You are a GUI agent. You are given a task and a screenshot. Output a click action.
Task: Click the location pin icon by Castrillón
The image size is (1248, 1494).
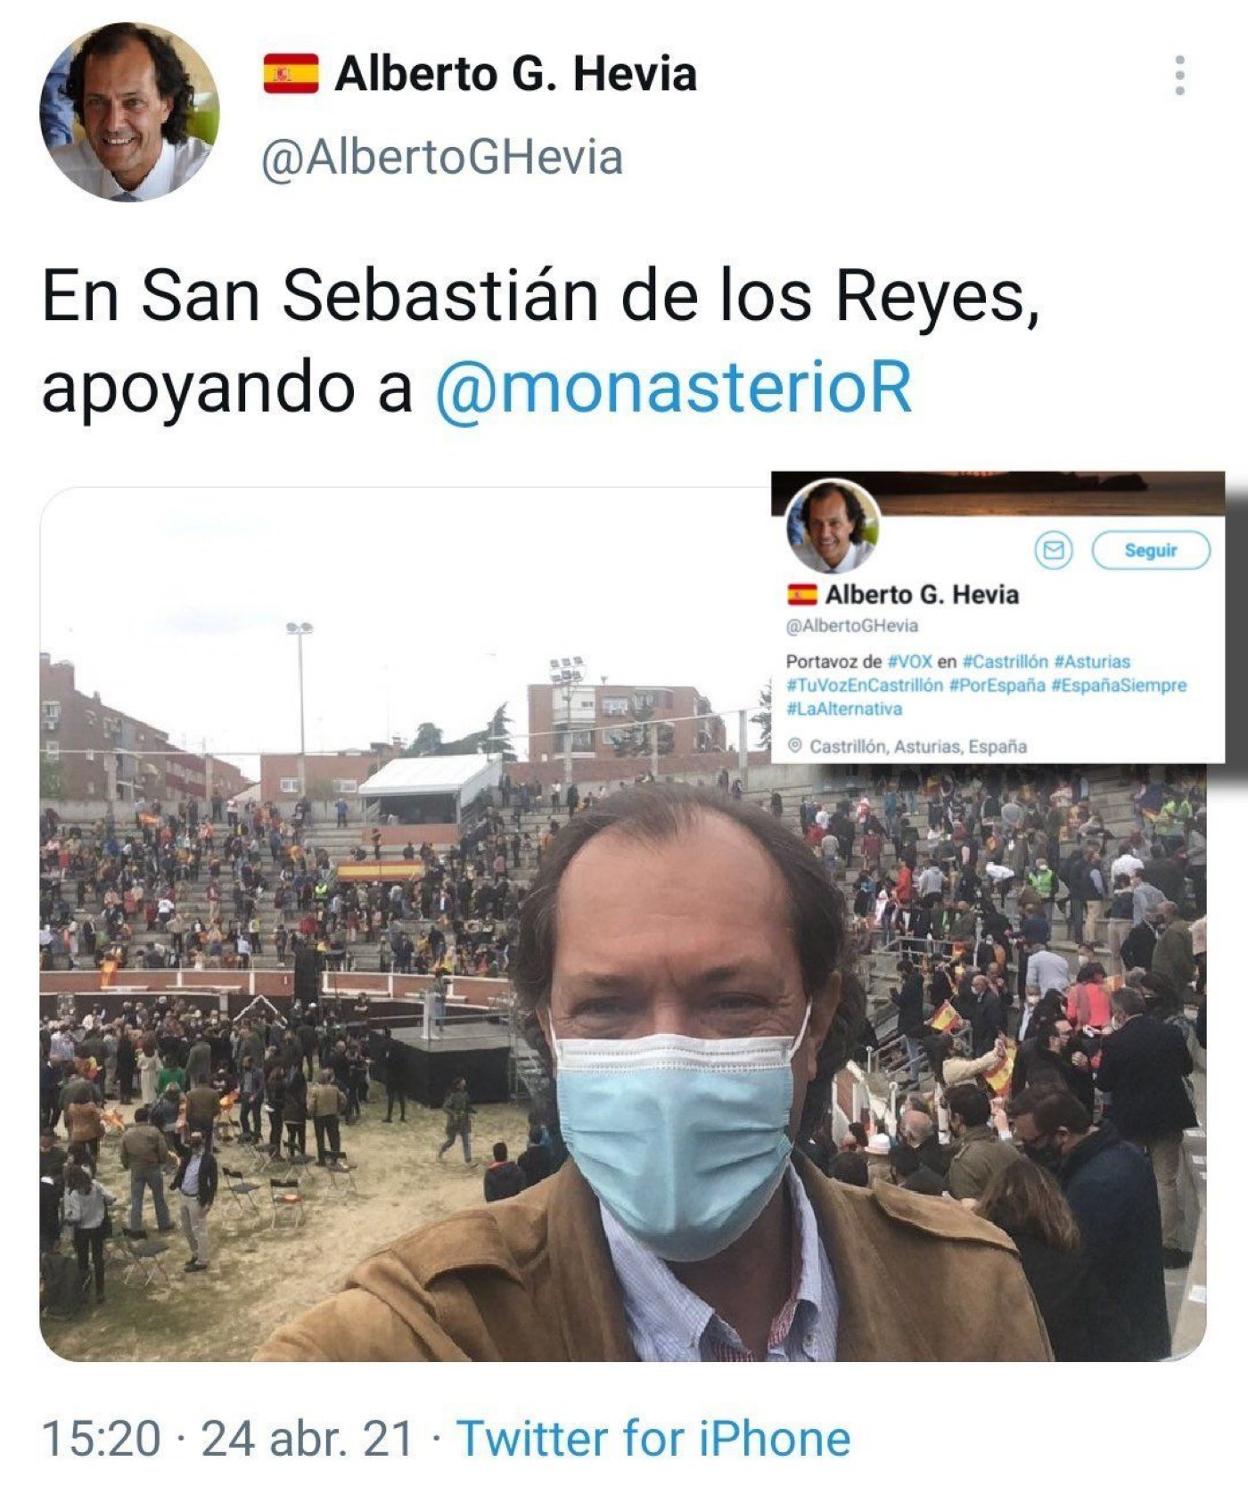click(x=795, y=746)
